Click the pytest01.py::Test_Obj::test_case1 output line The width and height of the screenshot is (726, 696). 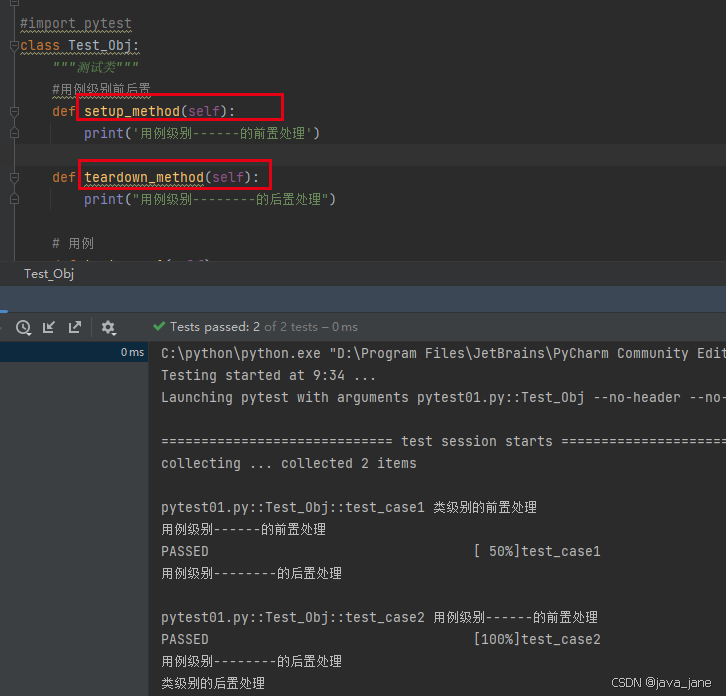pyautogui.click(x=349, y=508)
